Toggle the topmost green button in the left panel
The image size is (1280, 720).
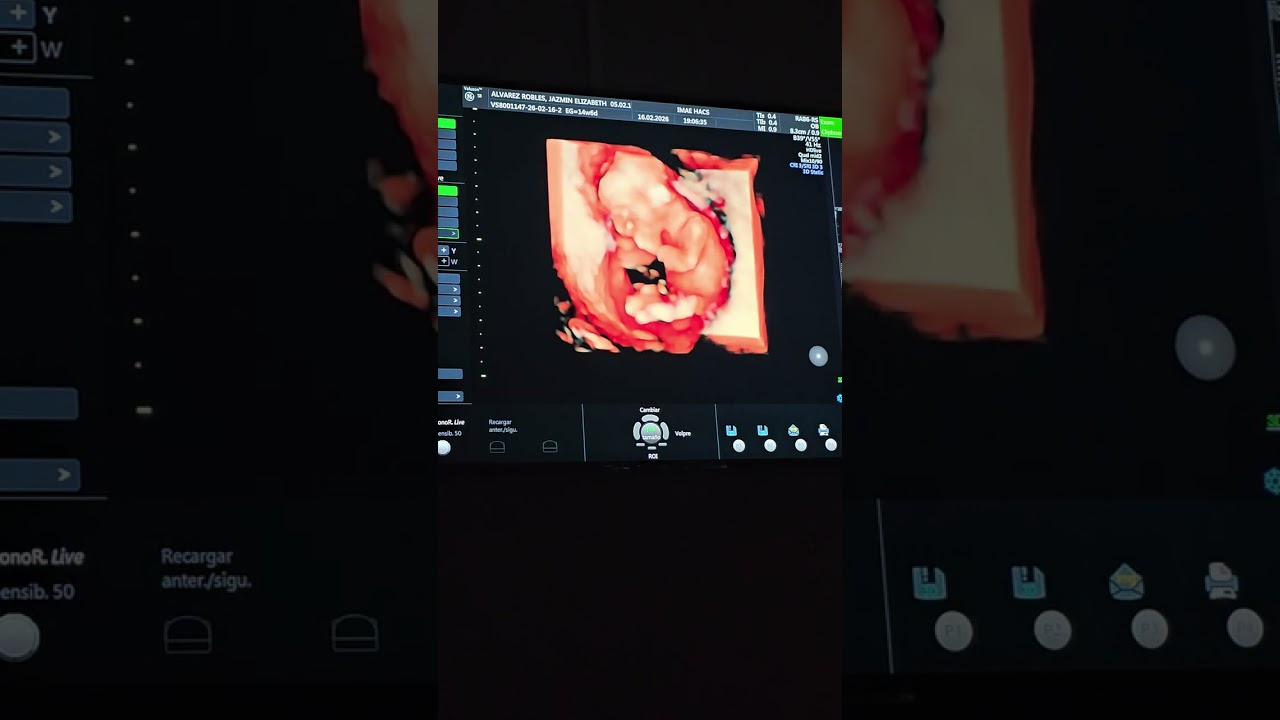(447, 123)
